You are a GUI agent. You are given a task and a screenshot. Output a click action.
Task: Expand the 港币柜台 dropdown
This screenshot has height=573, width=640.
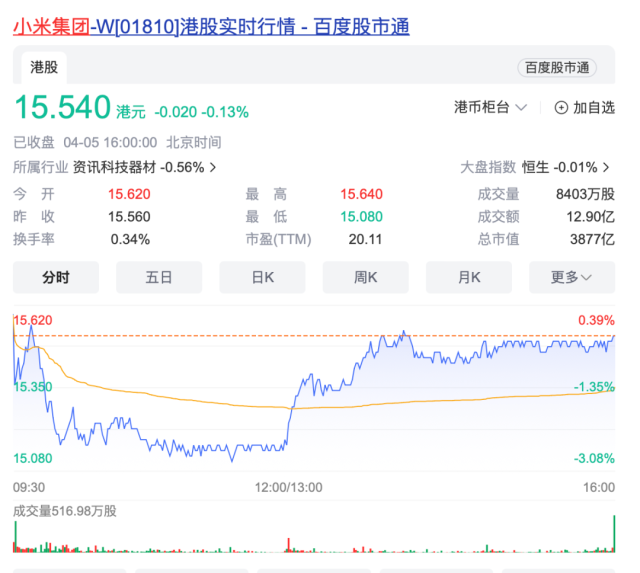tap(490, 108)
